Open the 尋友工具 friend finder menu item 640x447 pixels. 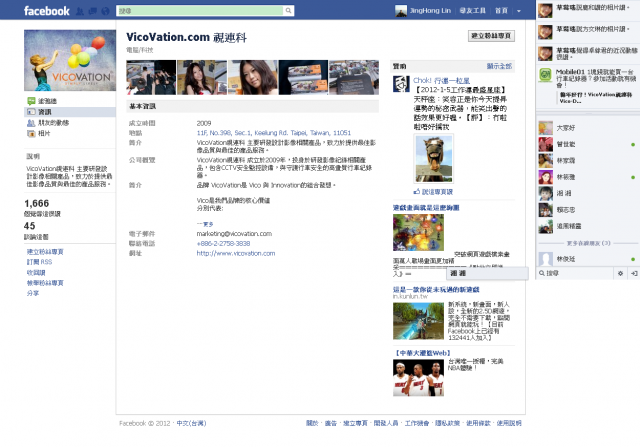473,11
